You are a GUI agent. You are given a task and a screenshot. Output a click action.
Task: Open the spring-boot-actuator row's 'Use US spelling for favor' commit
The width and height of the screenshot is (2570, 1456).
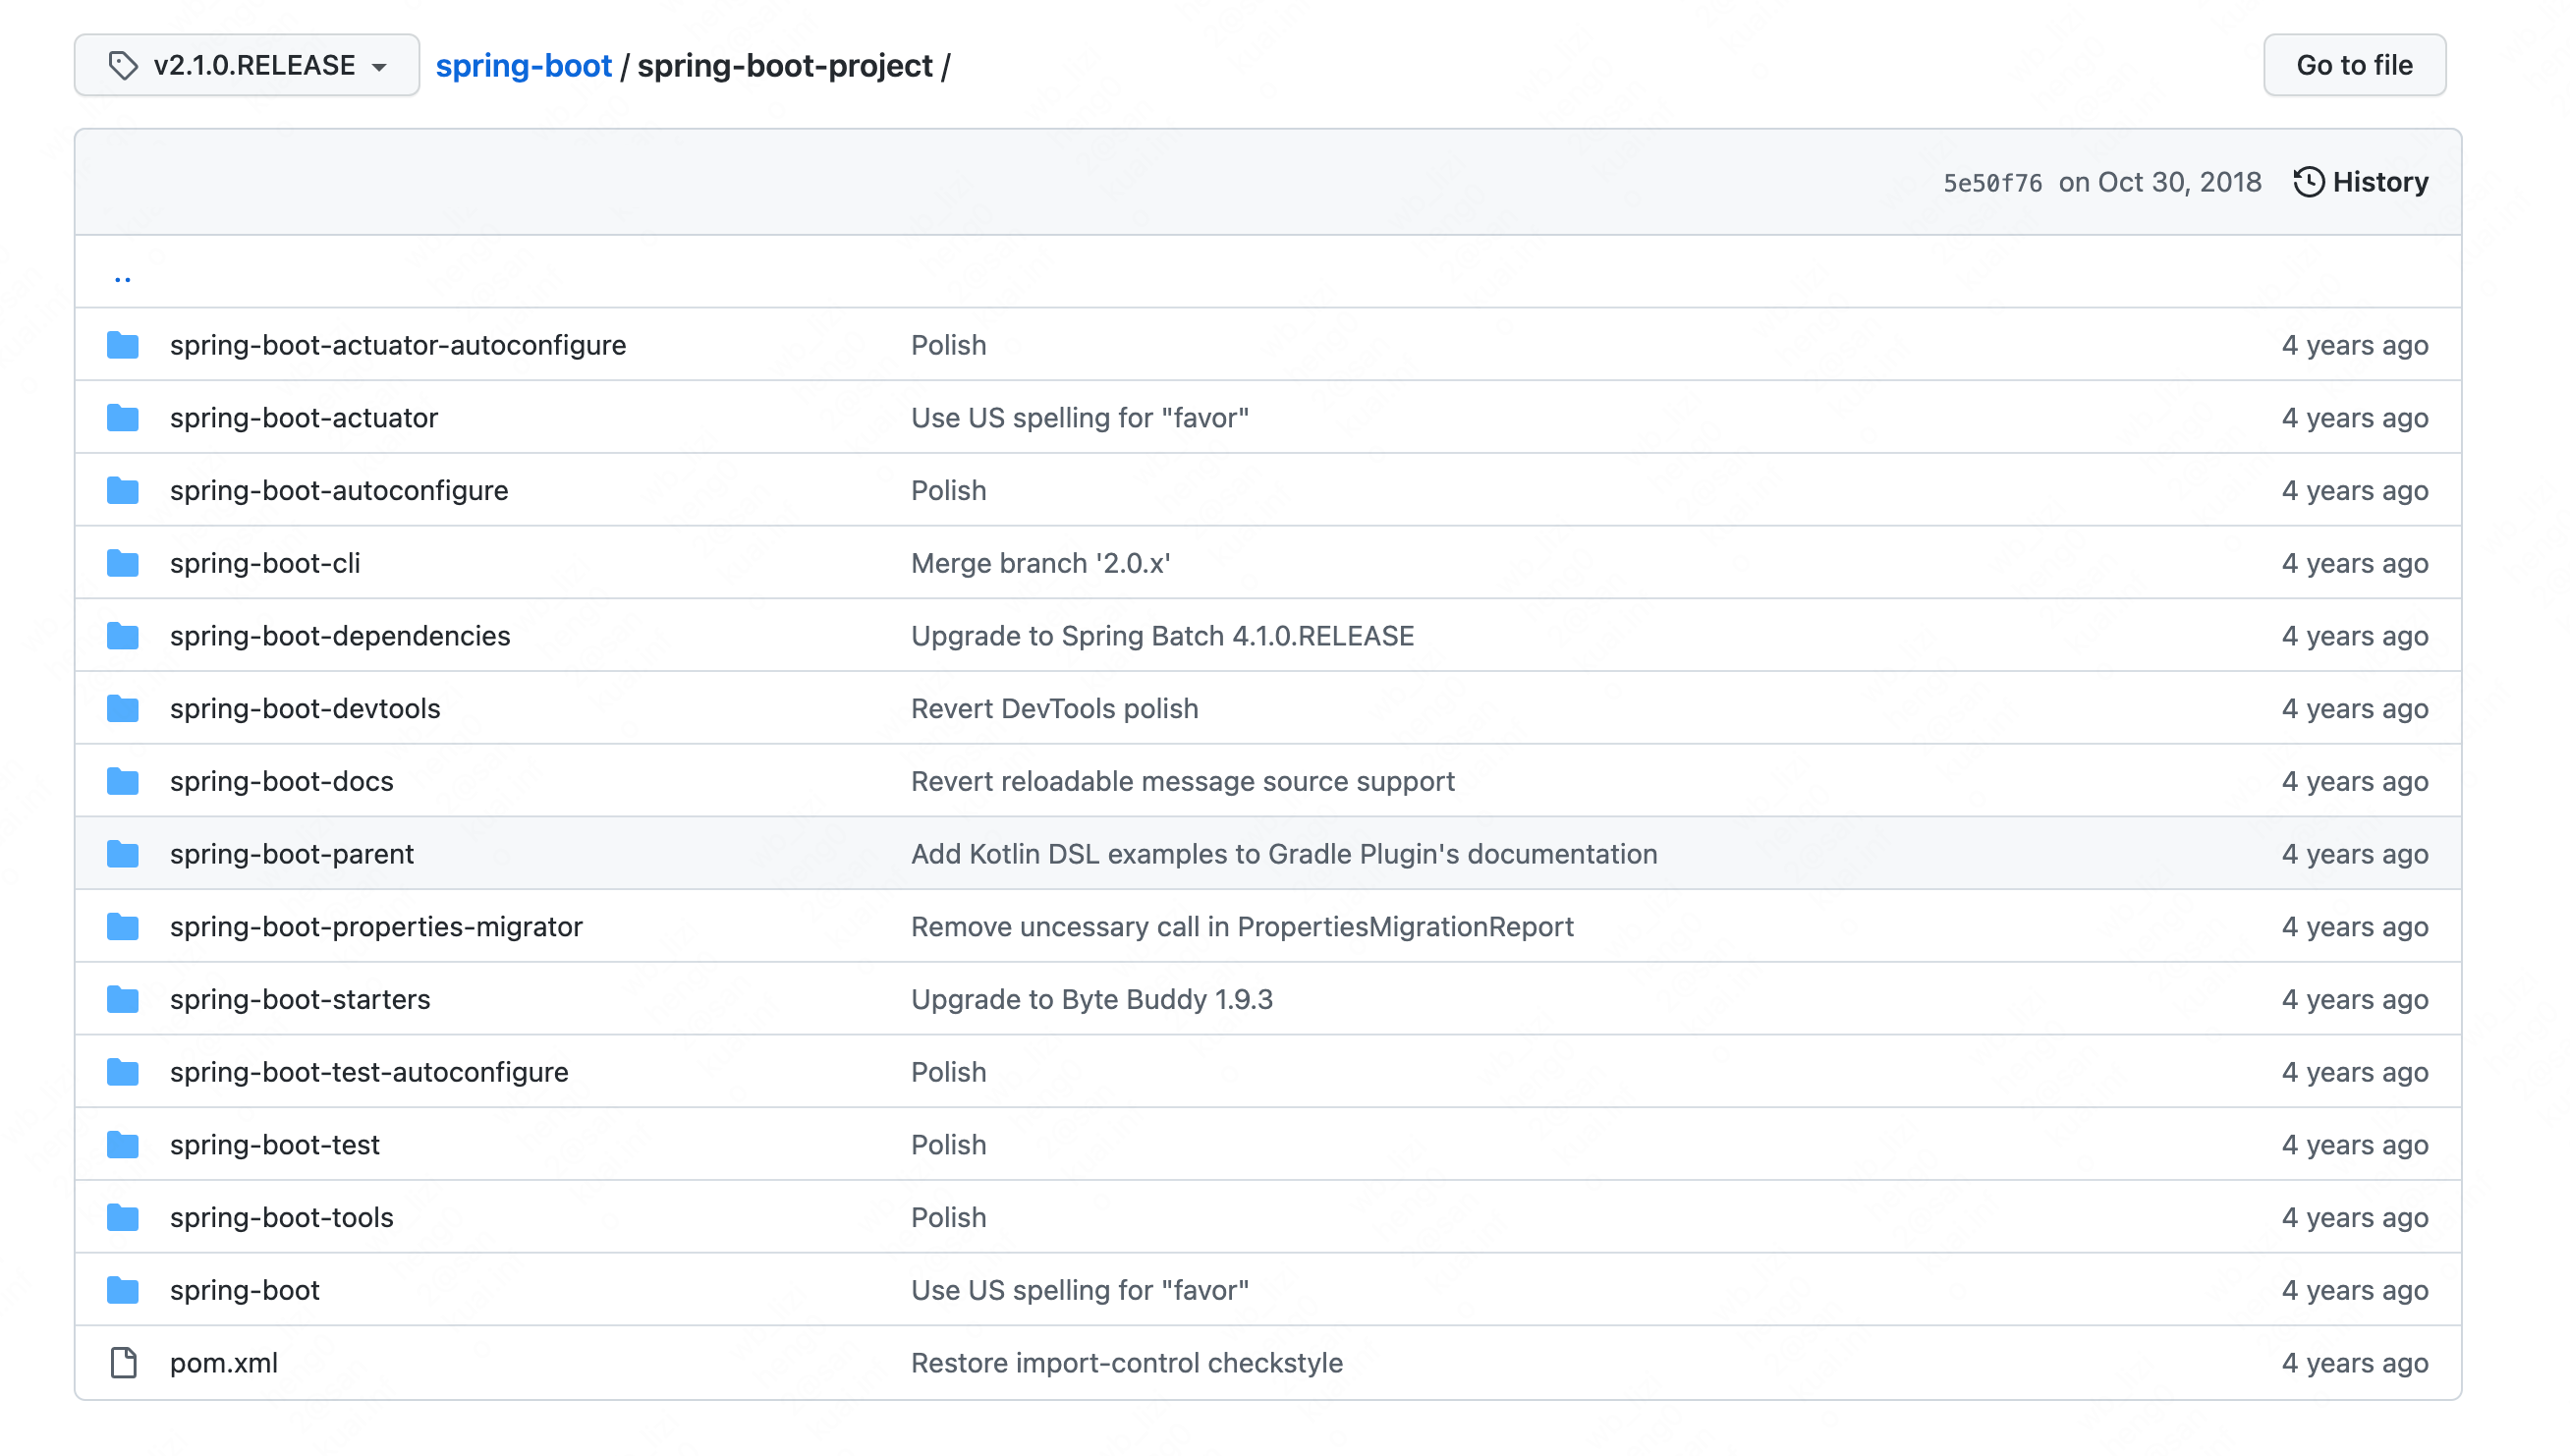[1080, 418]
